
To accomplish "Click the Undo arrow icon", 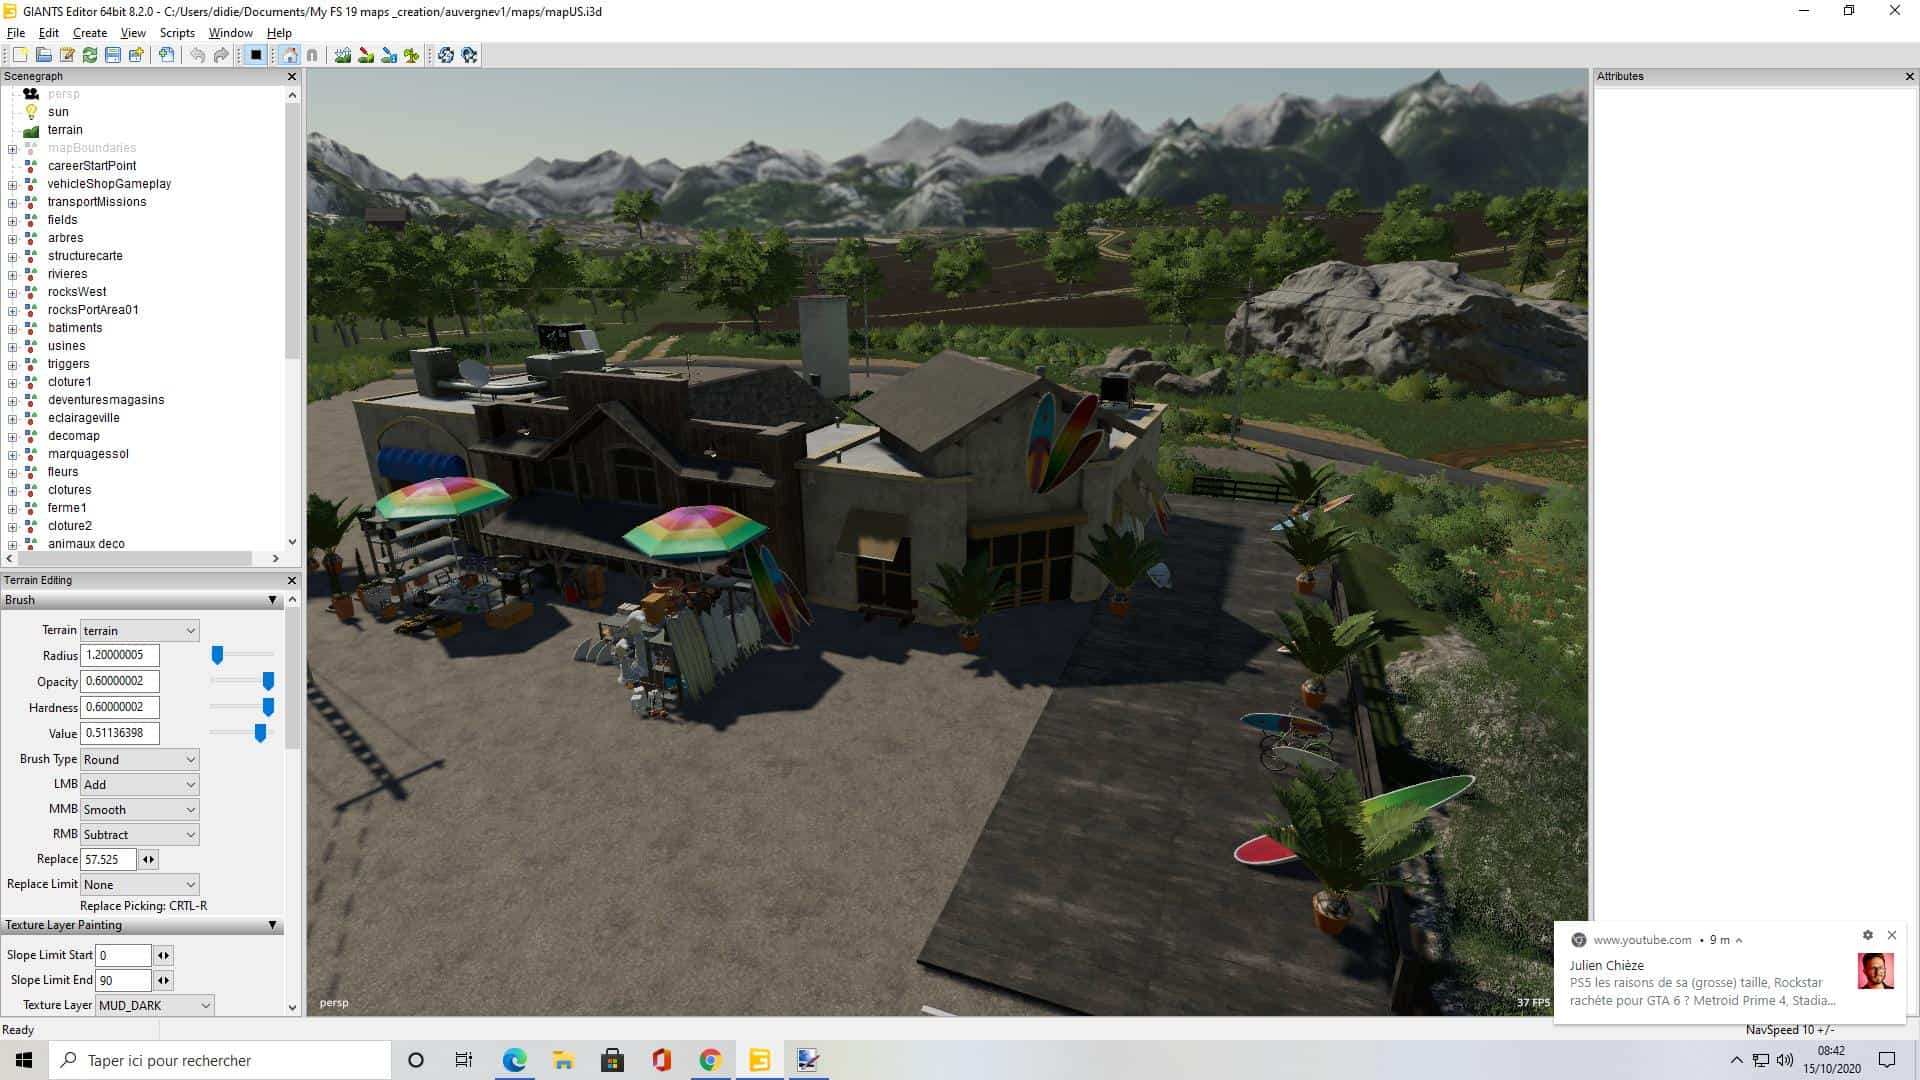I will coord(197,55).
